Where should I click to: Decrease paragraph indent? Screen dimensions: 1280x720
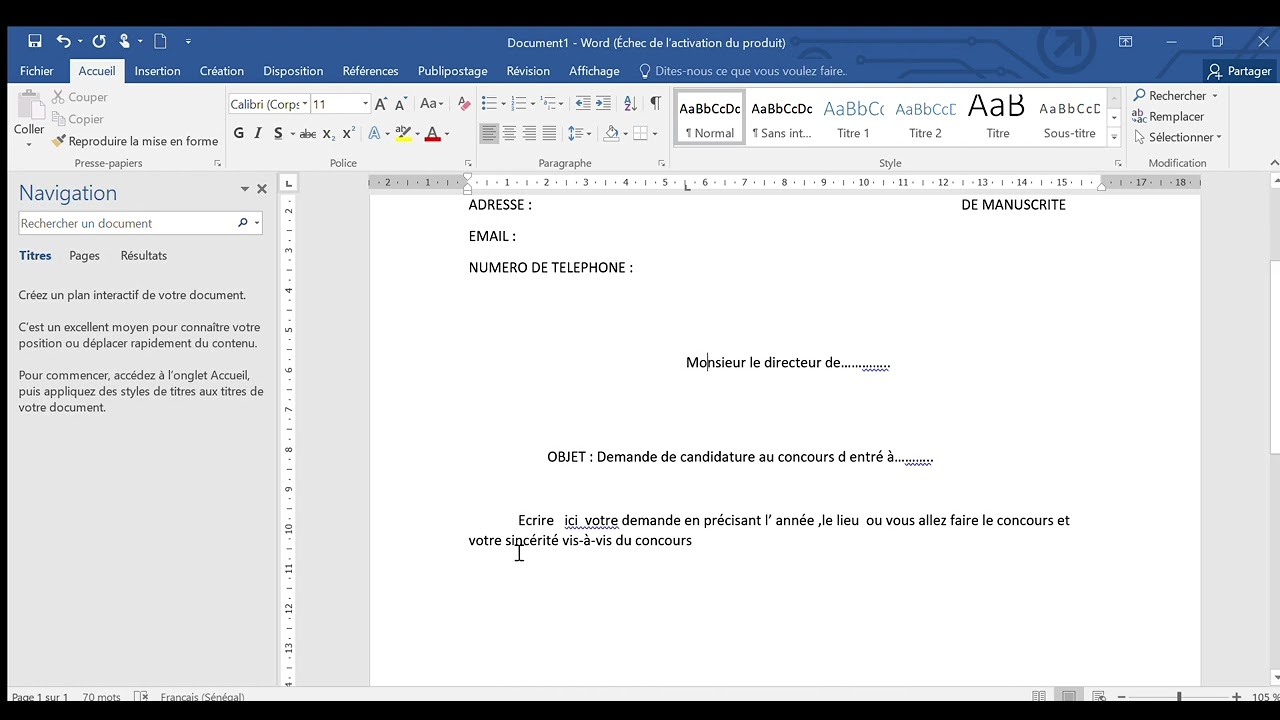(x=583, y=104)
